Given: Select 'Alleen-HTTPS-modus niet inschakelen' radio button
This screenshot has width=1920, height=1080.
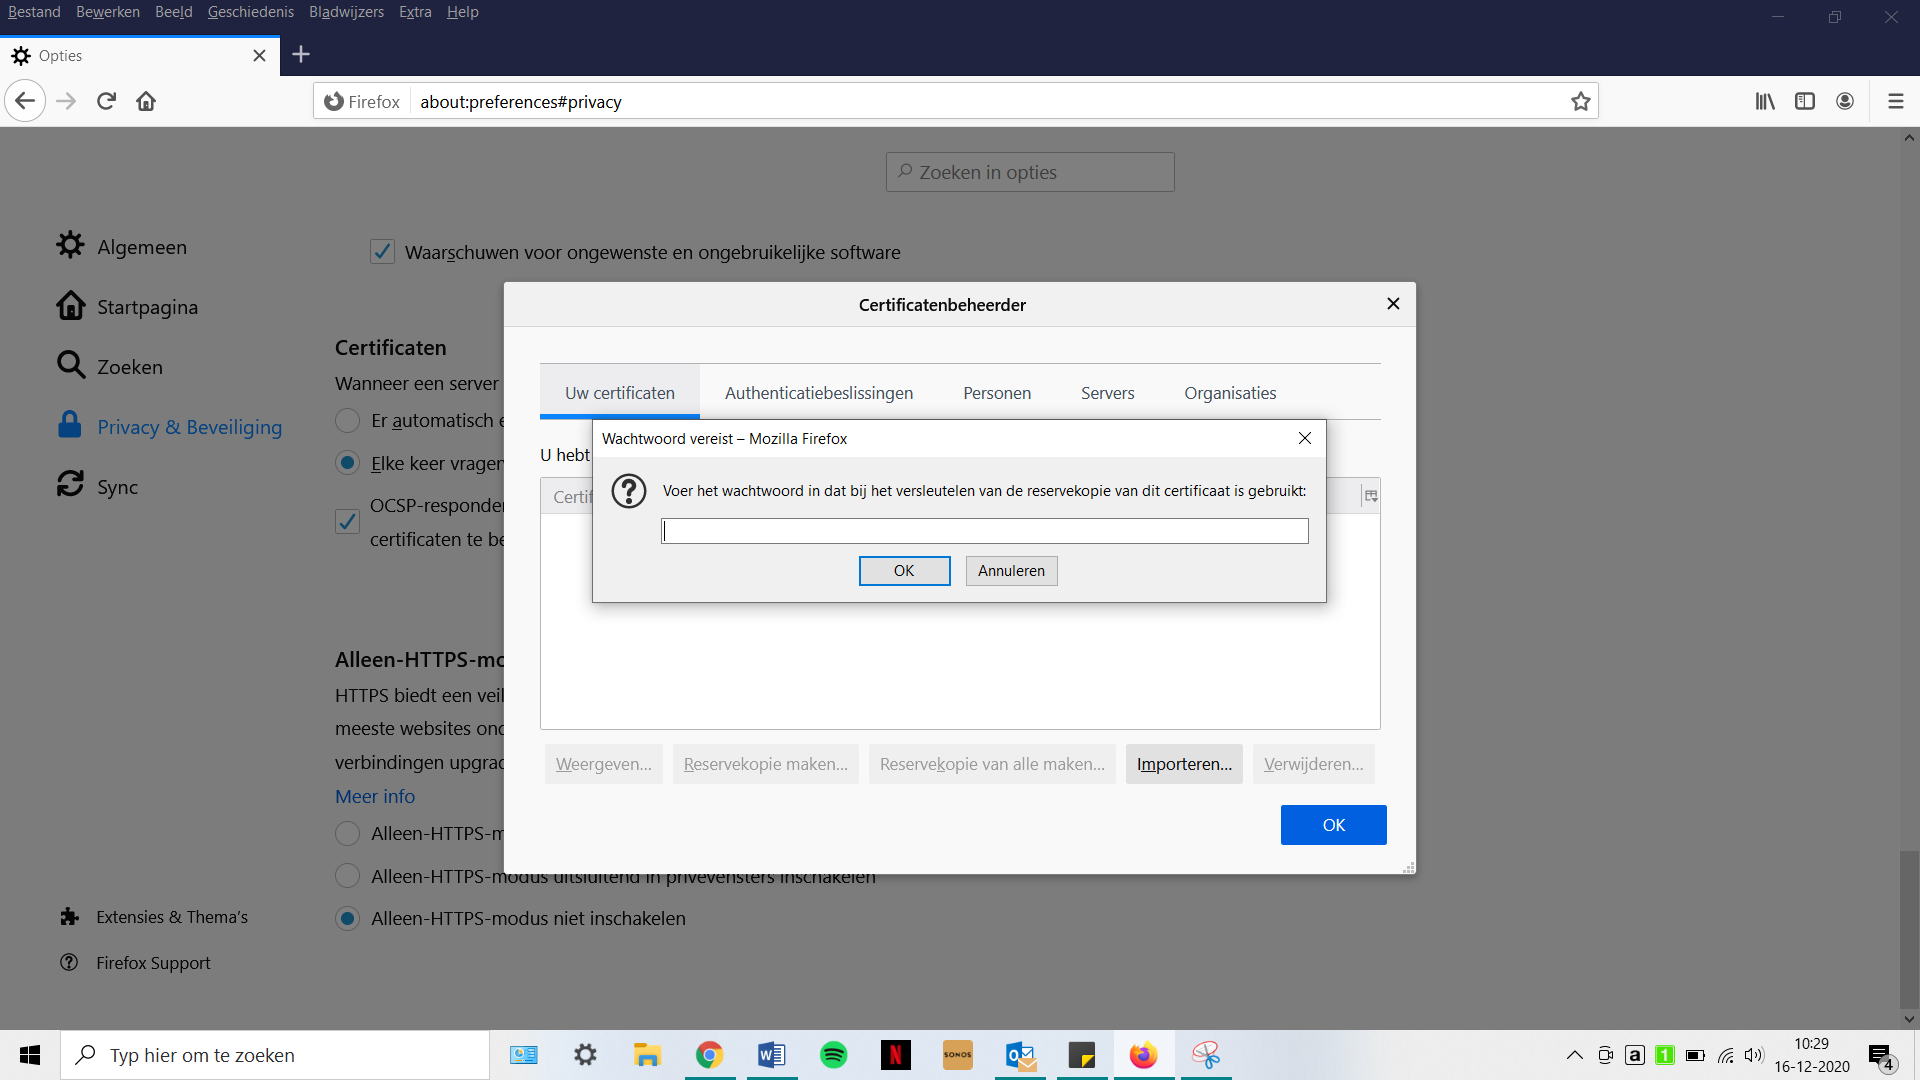Looking at the screenshot, I should [x=347, y=918].
